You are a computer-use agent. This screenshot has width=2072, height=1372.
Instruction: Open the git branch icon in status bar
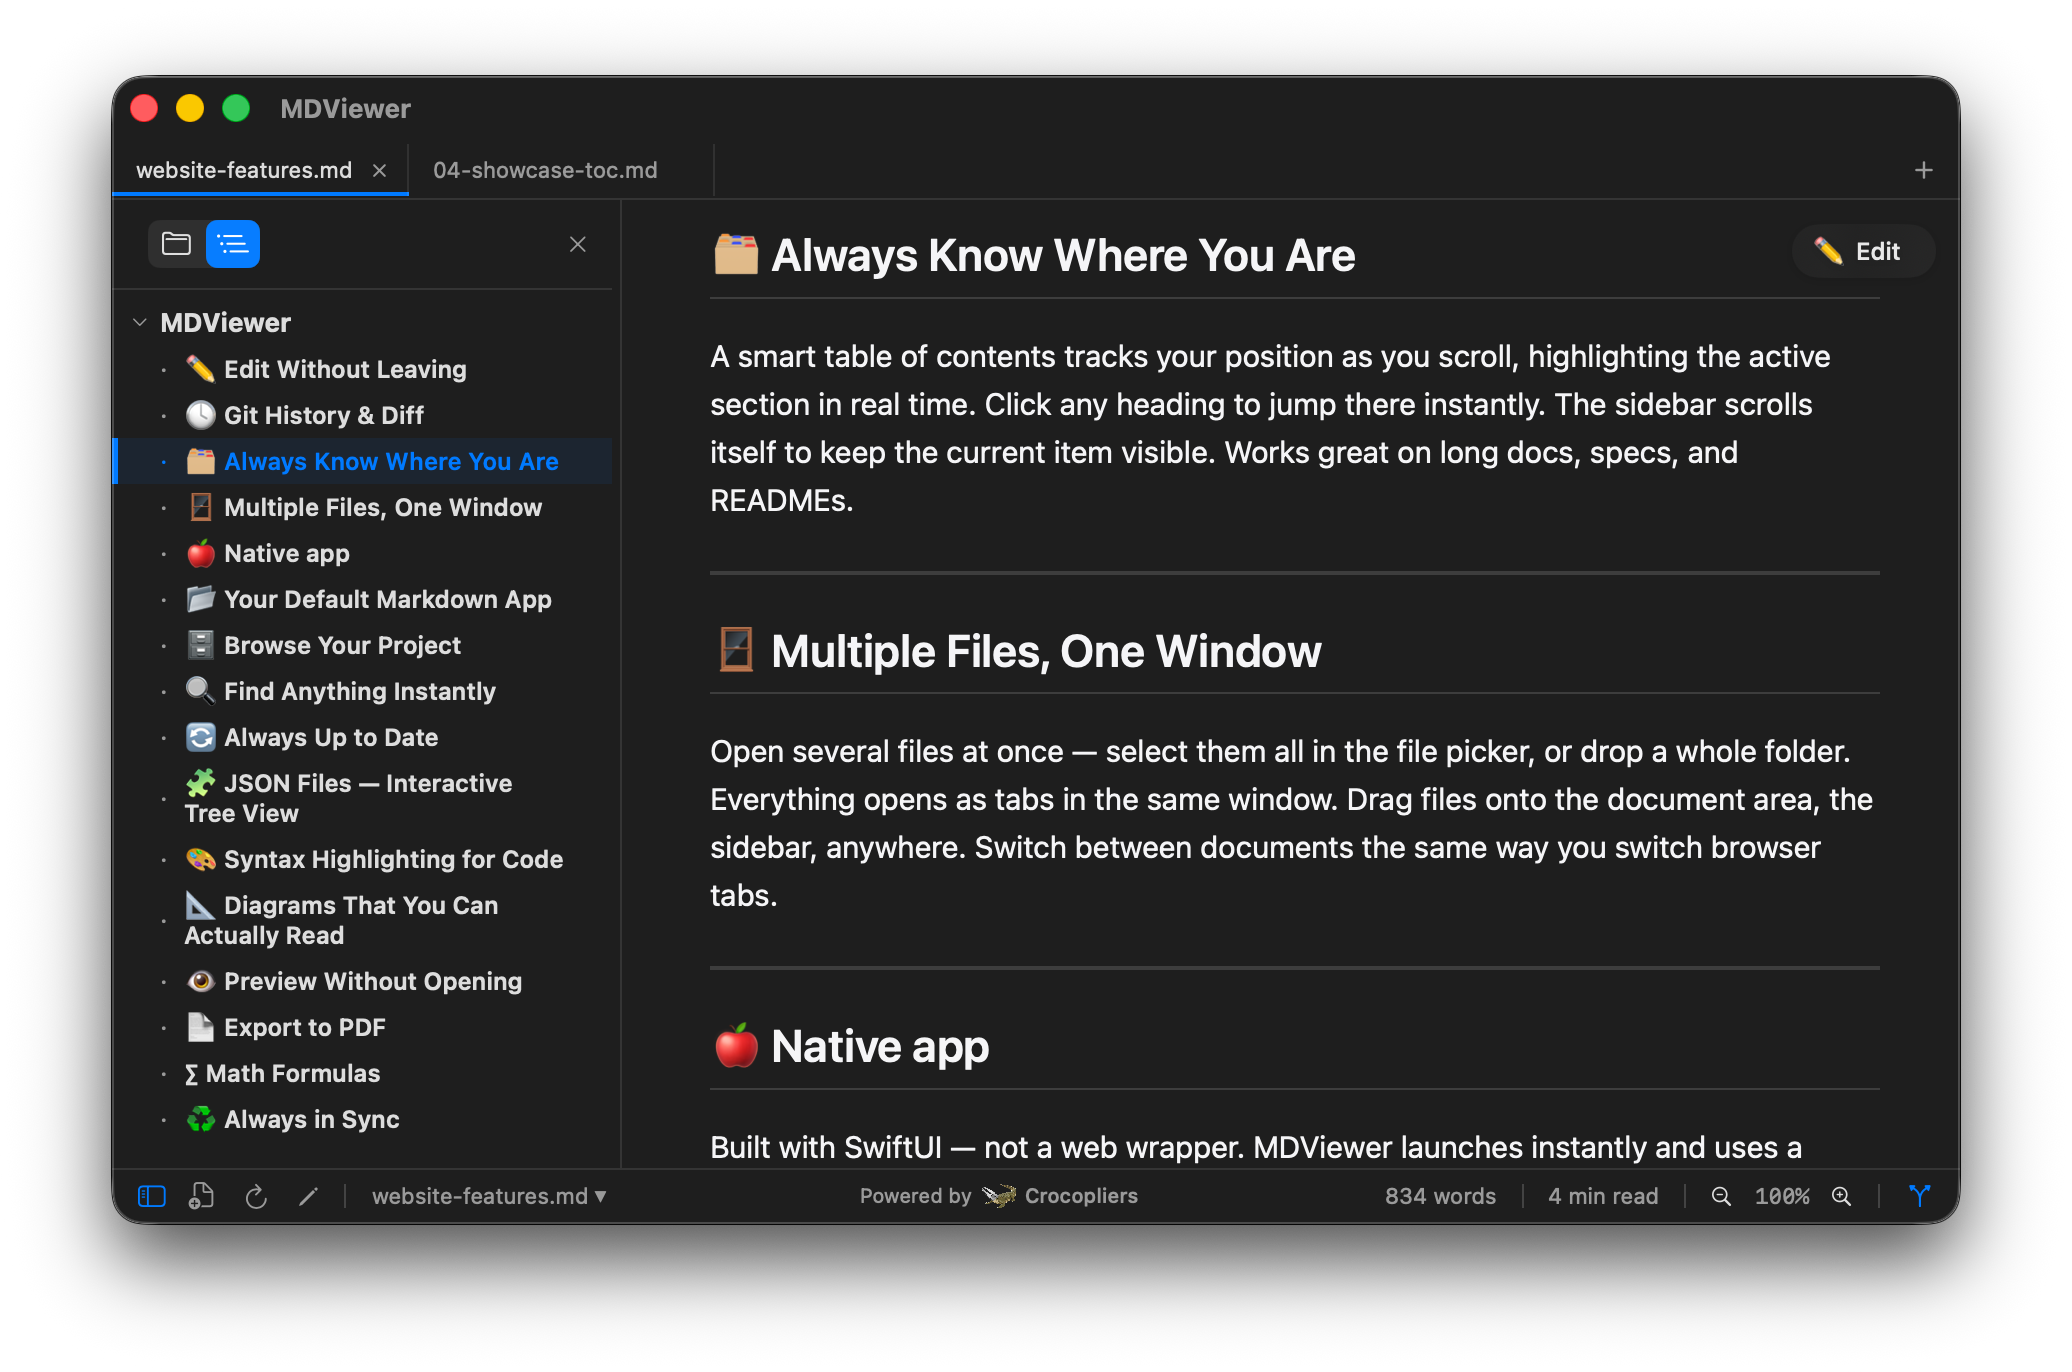pyautogui.click(x=1919, y=1196)
